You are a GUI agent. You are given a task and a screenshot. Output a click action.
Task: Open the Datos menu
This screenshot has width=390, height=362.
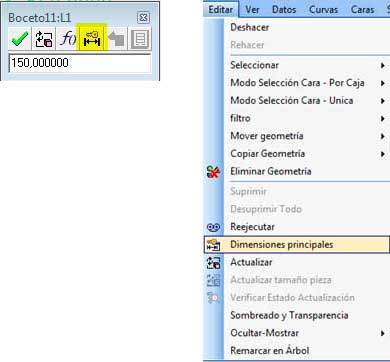pyautogui.click(x=284, y=9)
